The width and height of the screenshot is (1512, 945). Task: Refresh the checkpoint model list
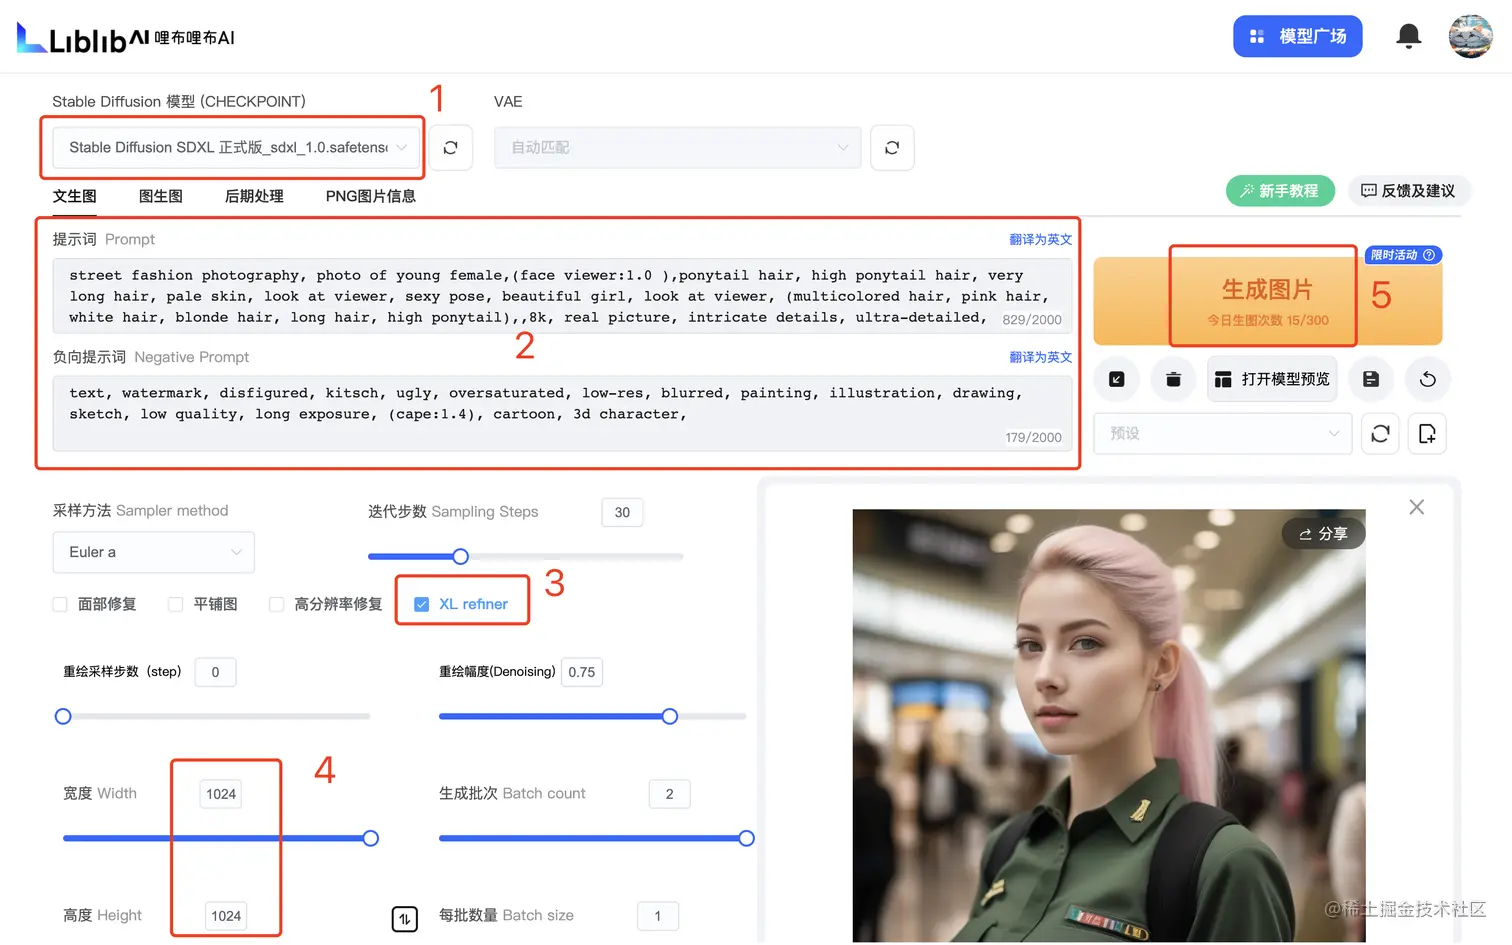[451, 147]
